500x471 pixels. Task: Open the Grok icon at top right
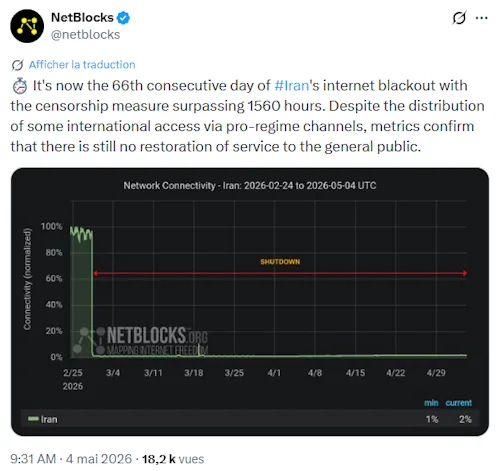click(x=459, y=18)
